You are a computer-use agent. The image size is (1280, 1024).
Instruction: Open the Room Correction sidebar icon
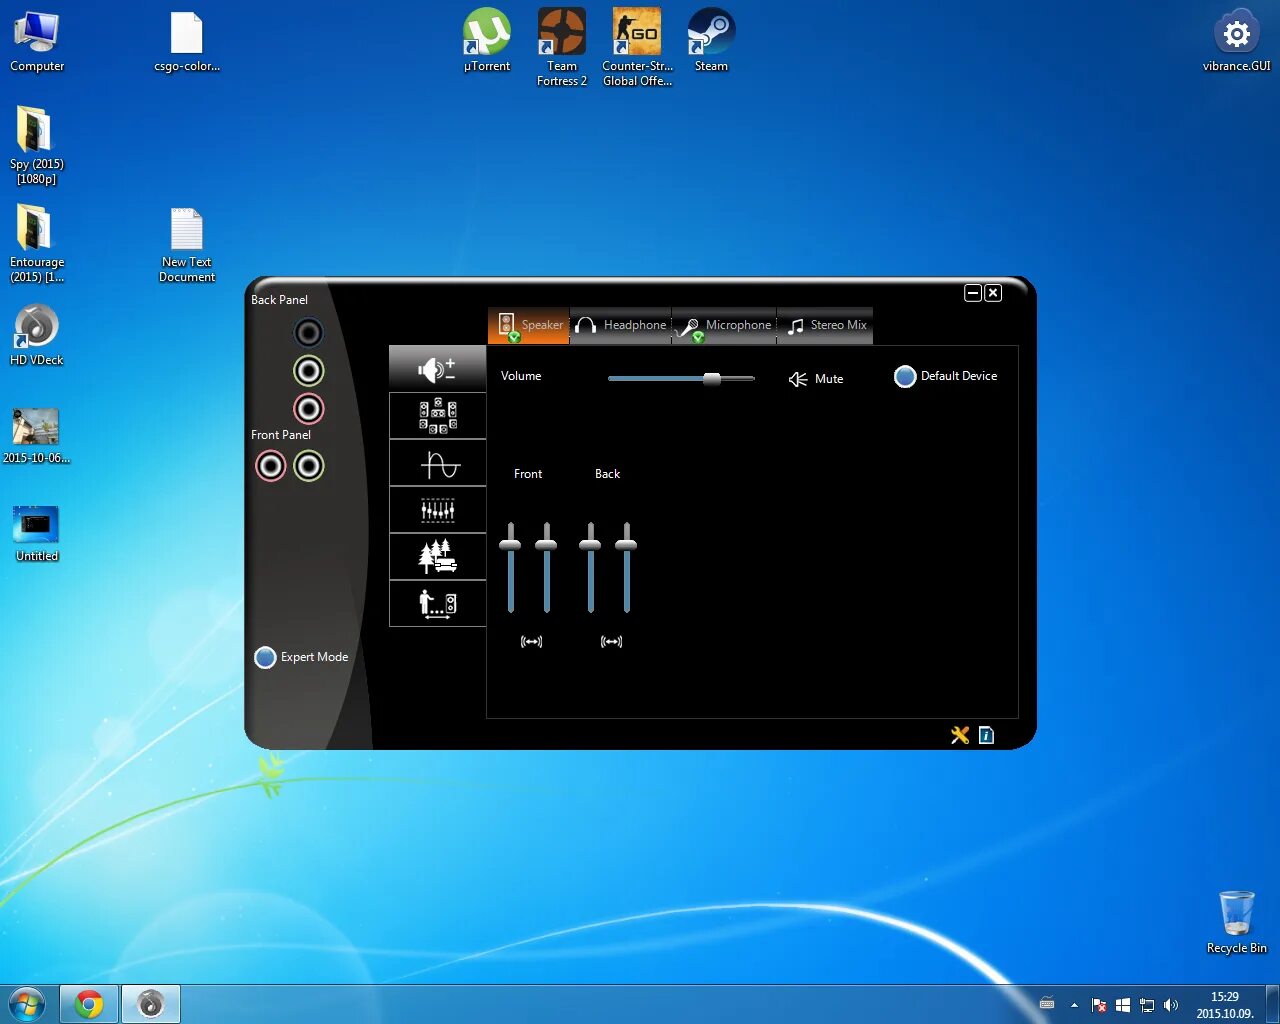[437, 604]
